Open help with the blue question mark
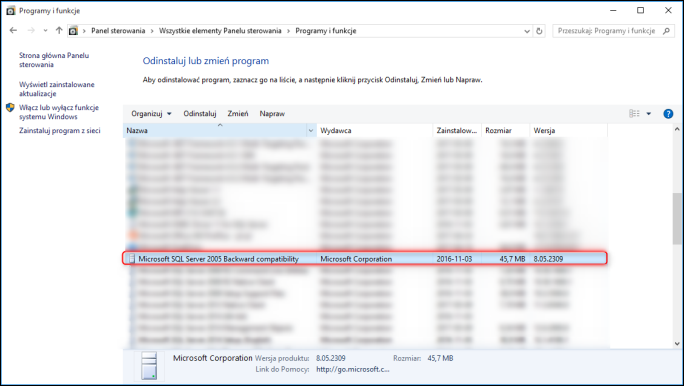 point(668,114)
